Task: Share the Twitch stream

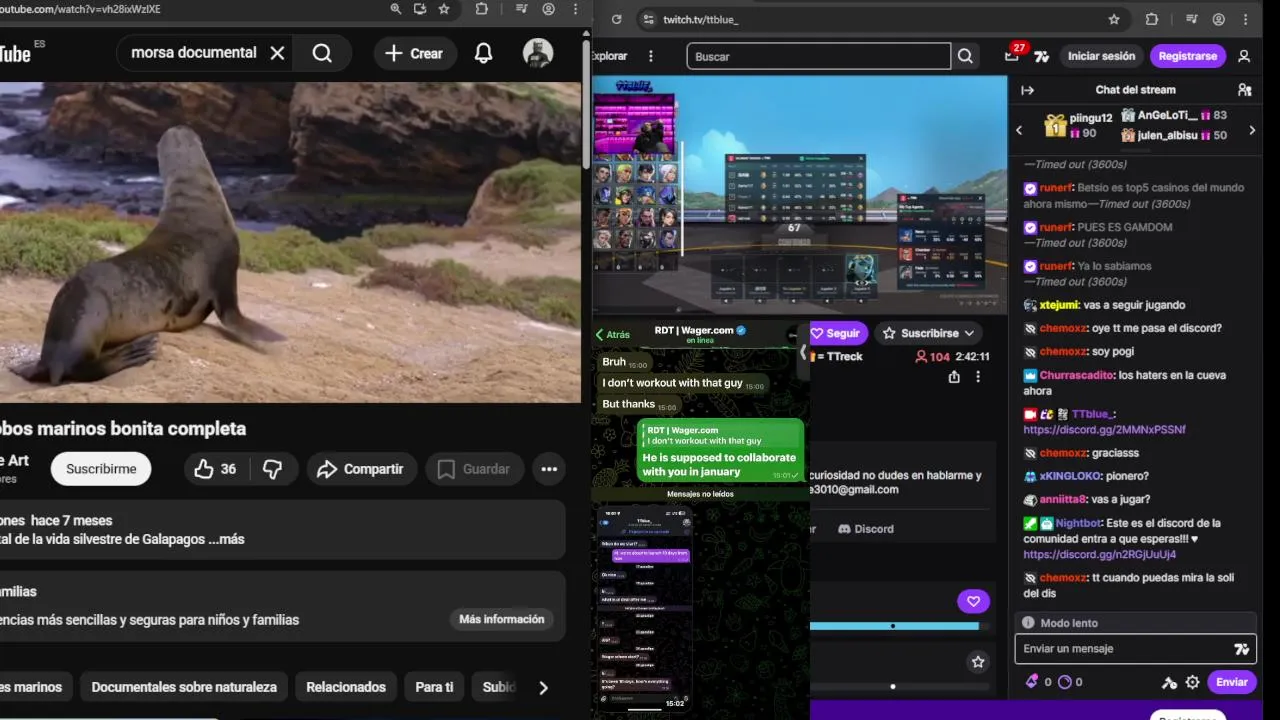Action: tap(954, 377)
